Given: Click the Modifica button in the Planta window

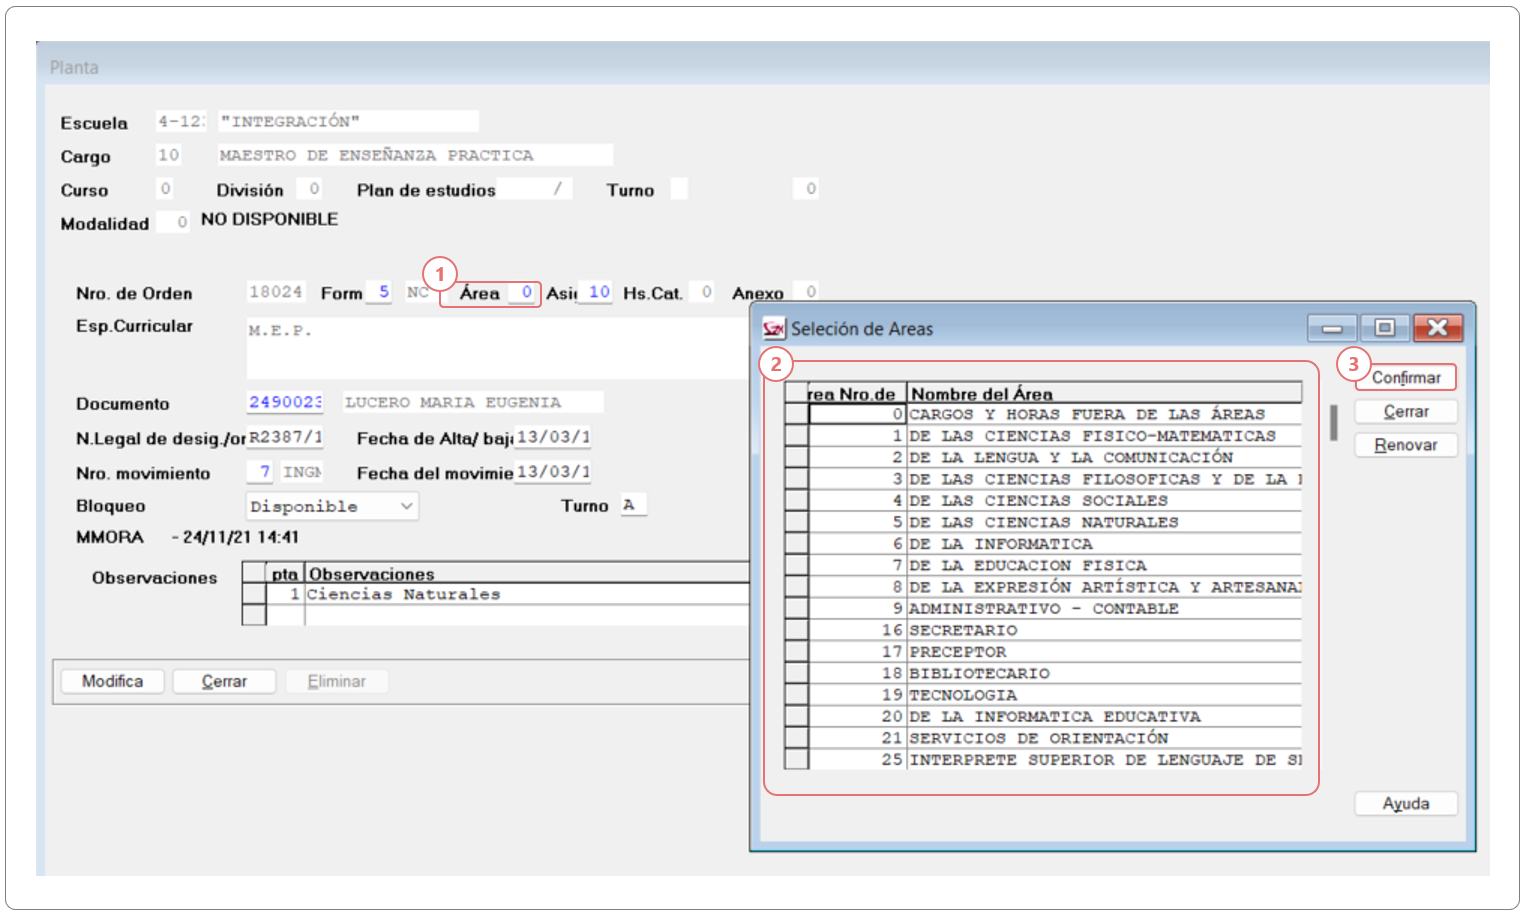Looking at the screenshot, I should pos(112,681).
